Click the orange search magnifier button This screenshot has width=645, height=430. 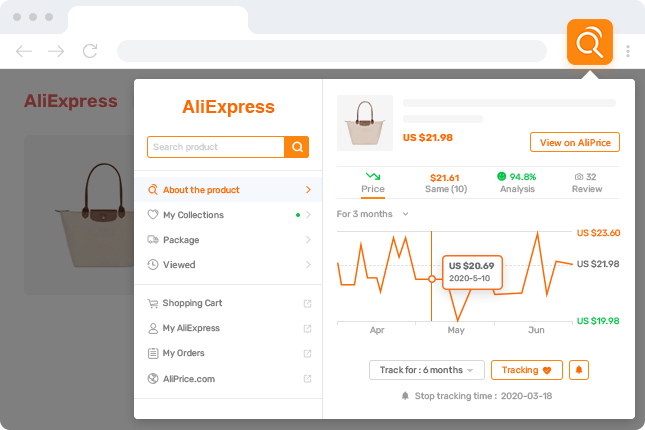pyautogui.click(x=297, y=147)
